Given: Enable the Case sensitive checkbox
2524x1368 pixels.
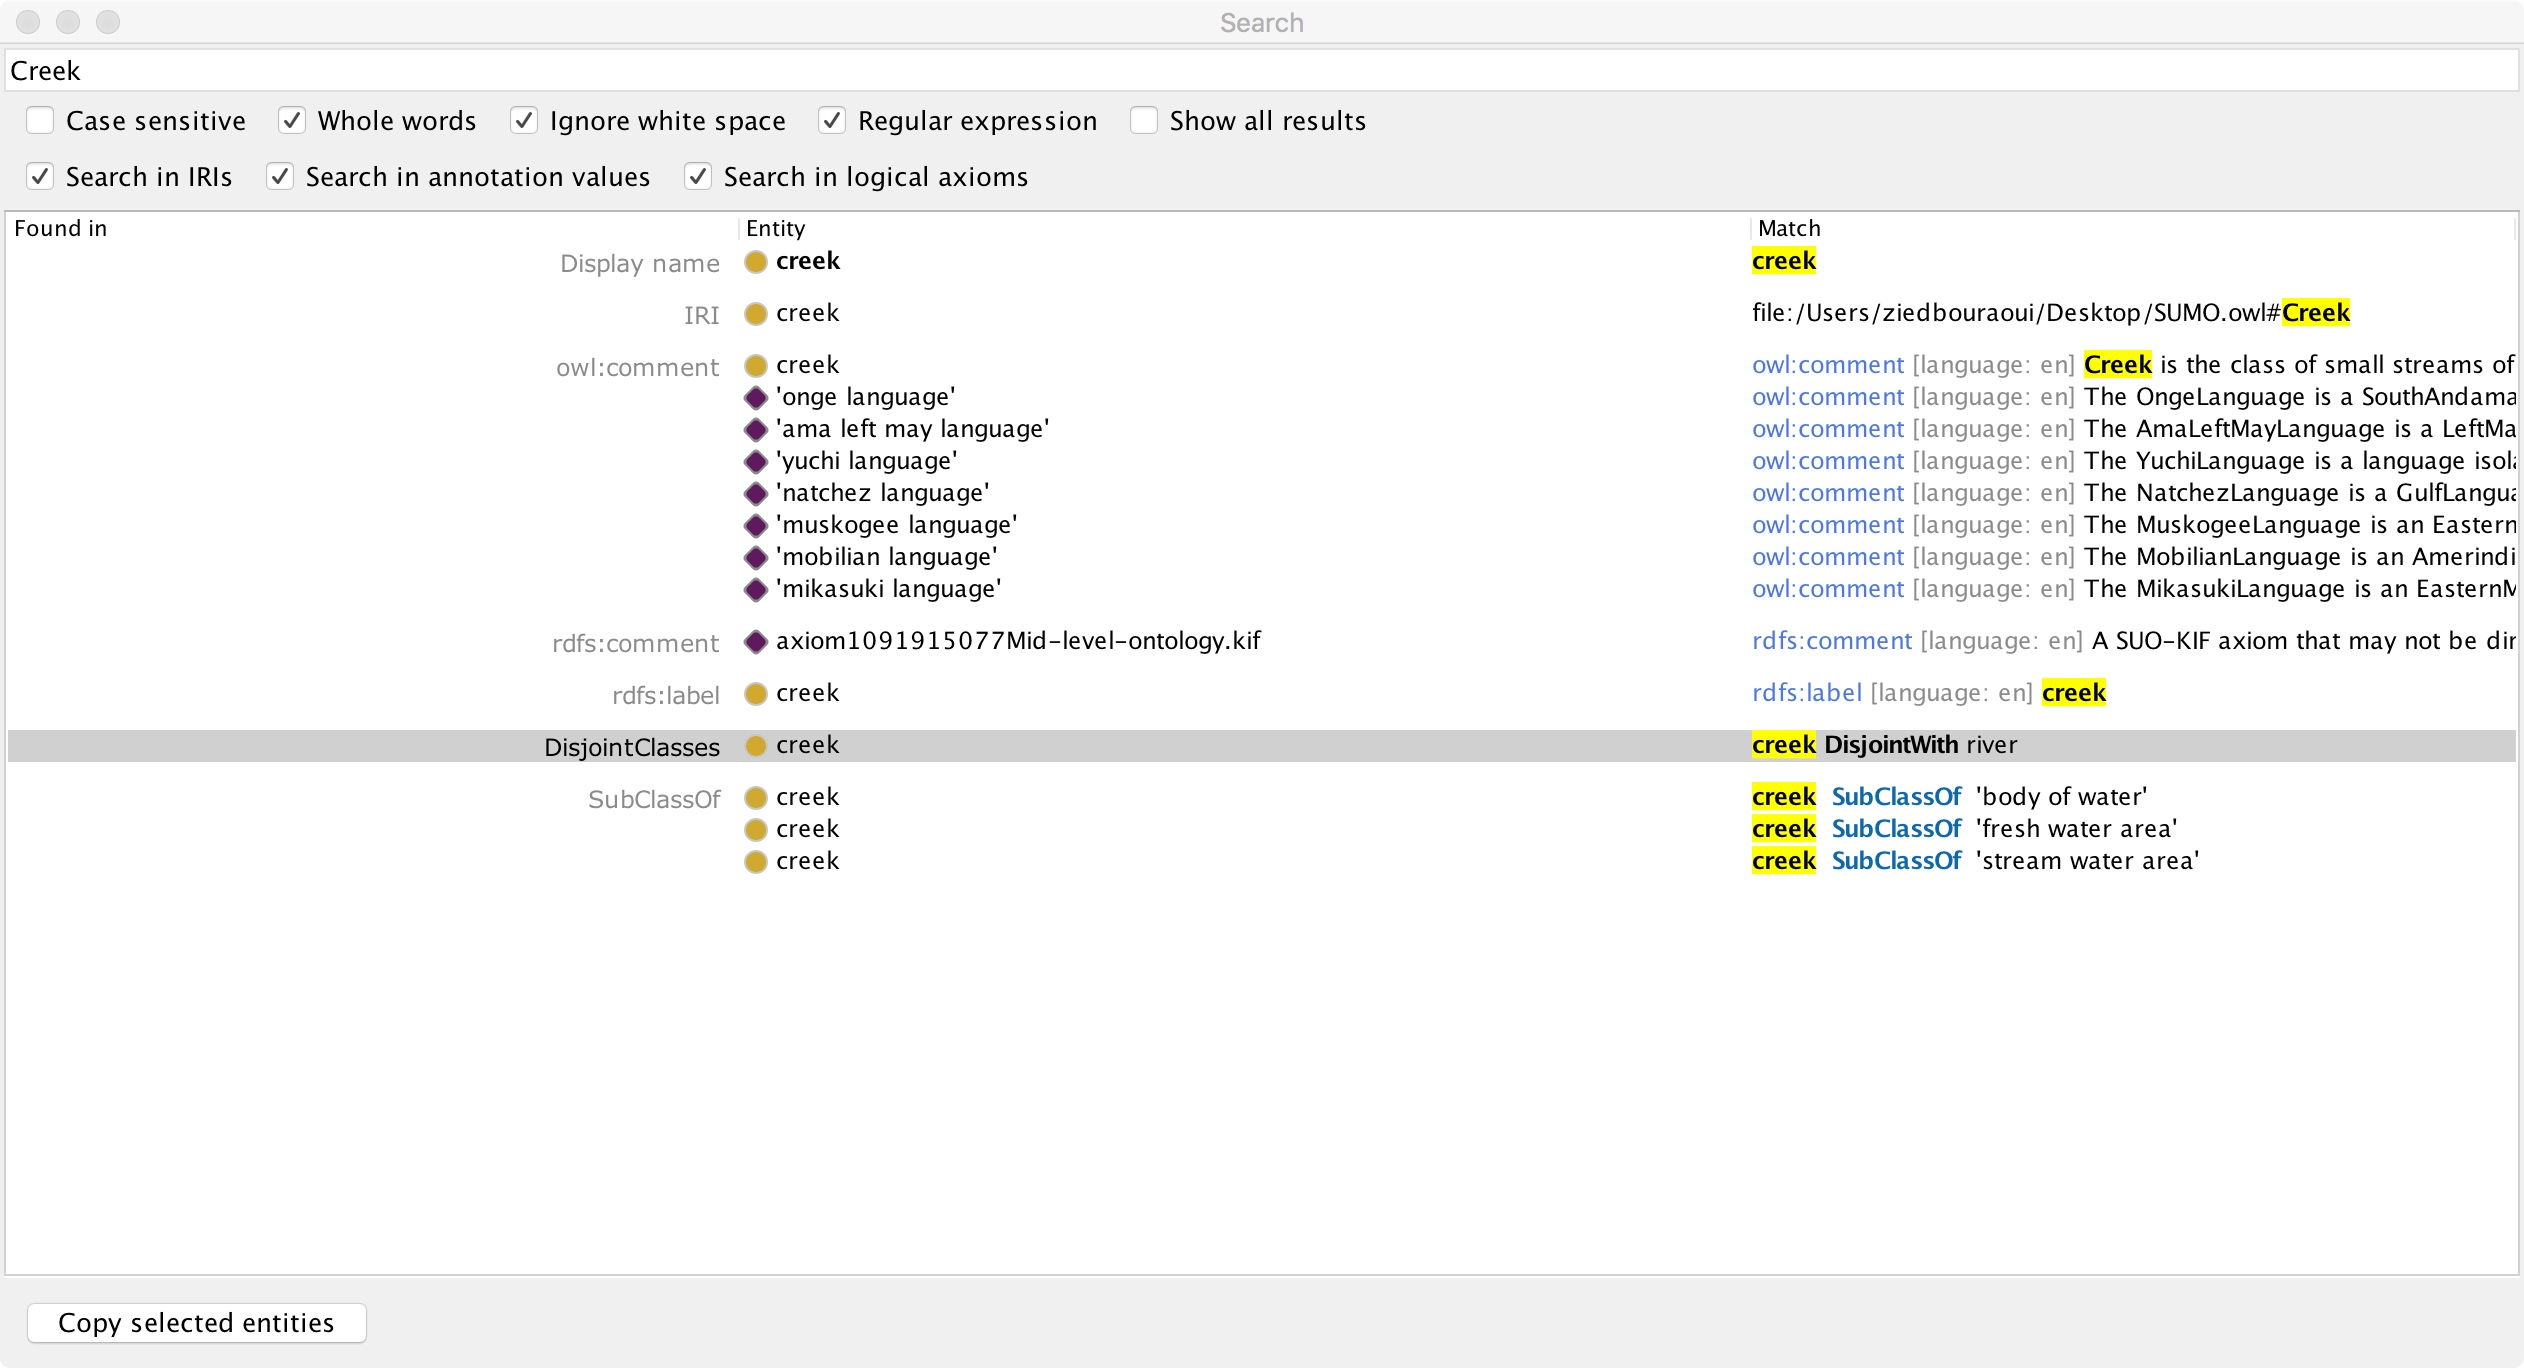Looking at the screenshot, I should (40, 121).
